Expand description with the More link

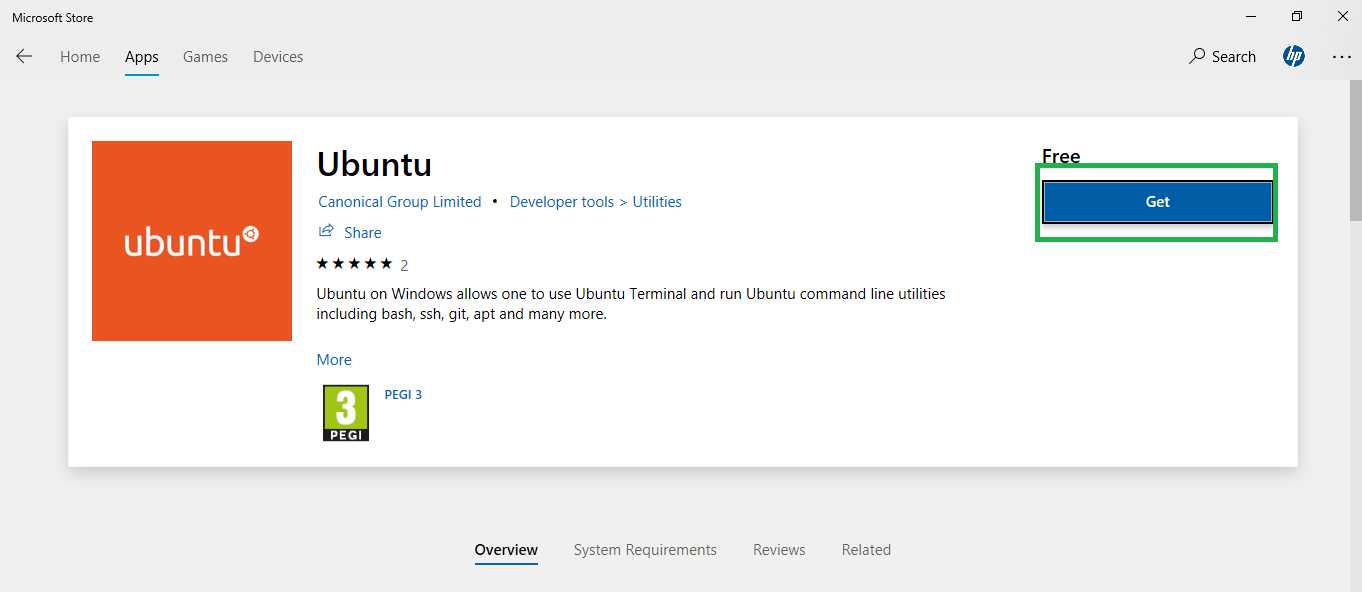[x=334, y=360]
